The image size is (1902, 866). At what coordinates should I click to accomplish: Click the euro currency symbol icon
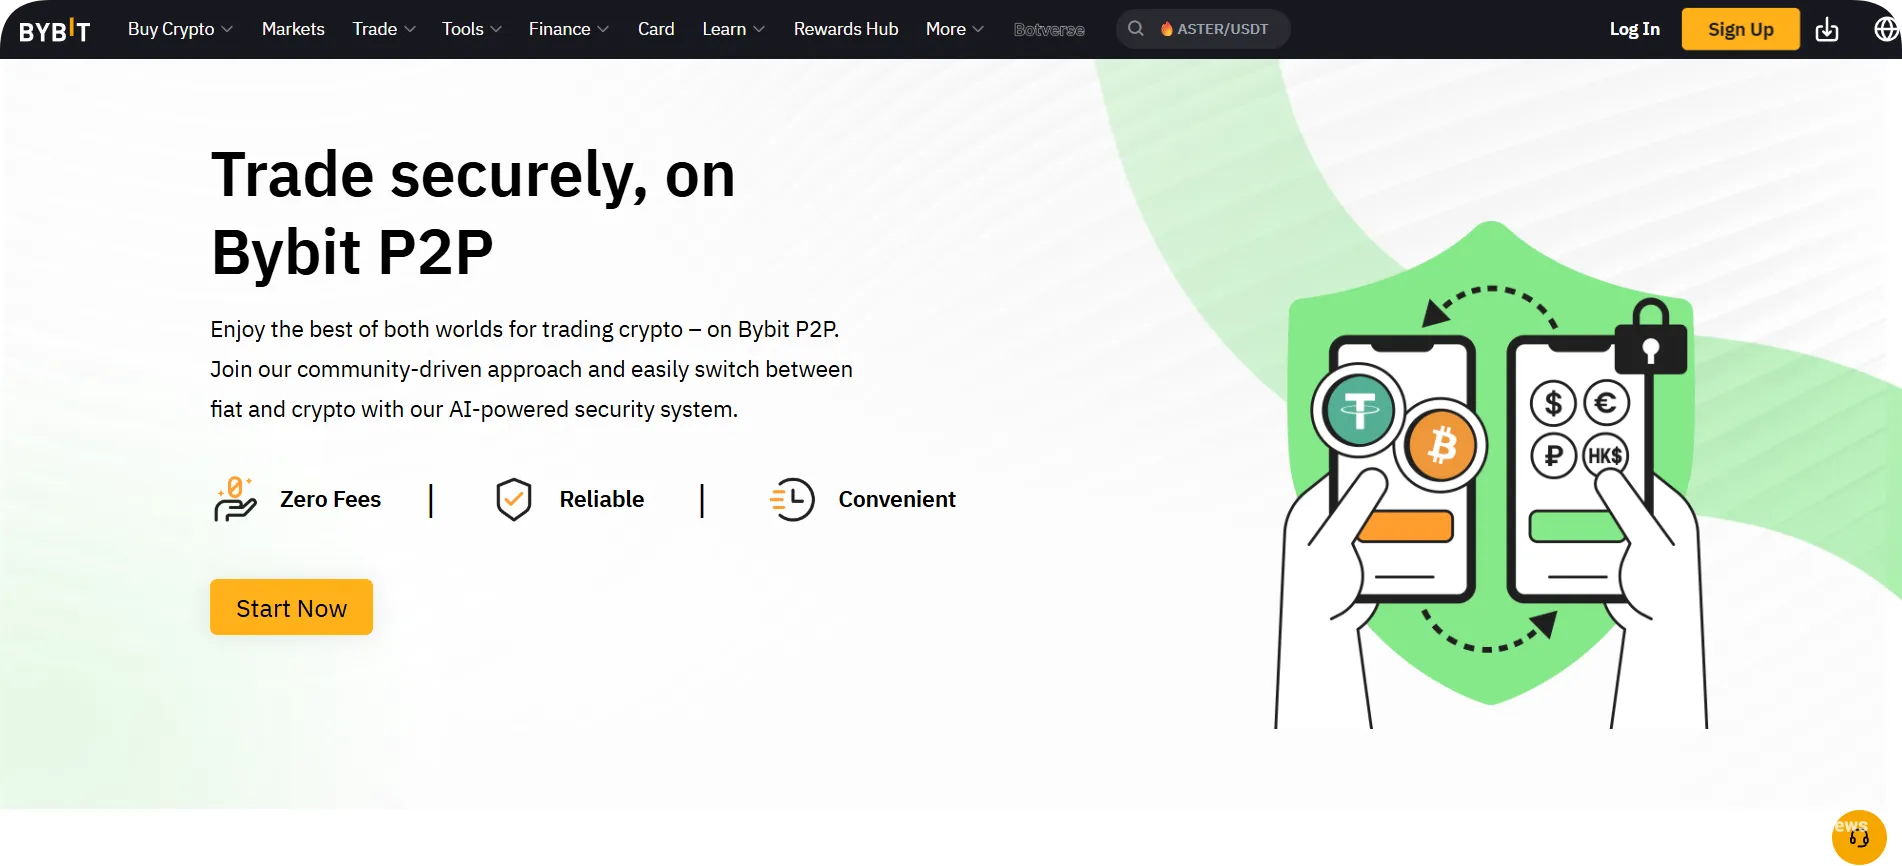[1606, 403]
